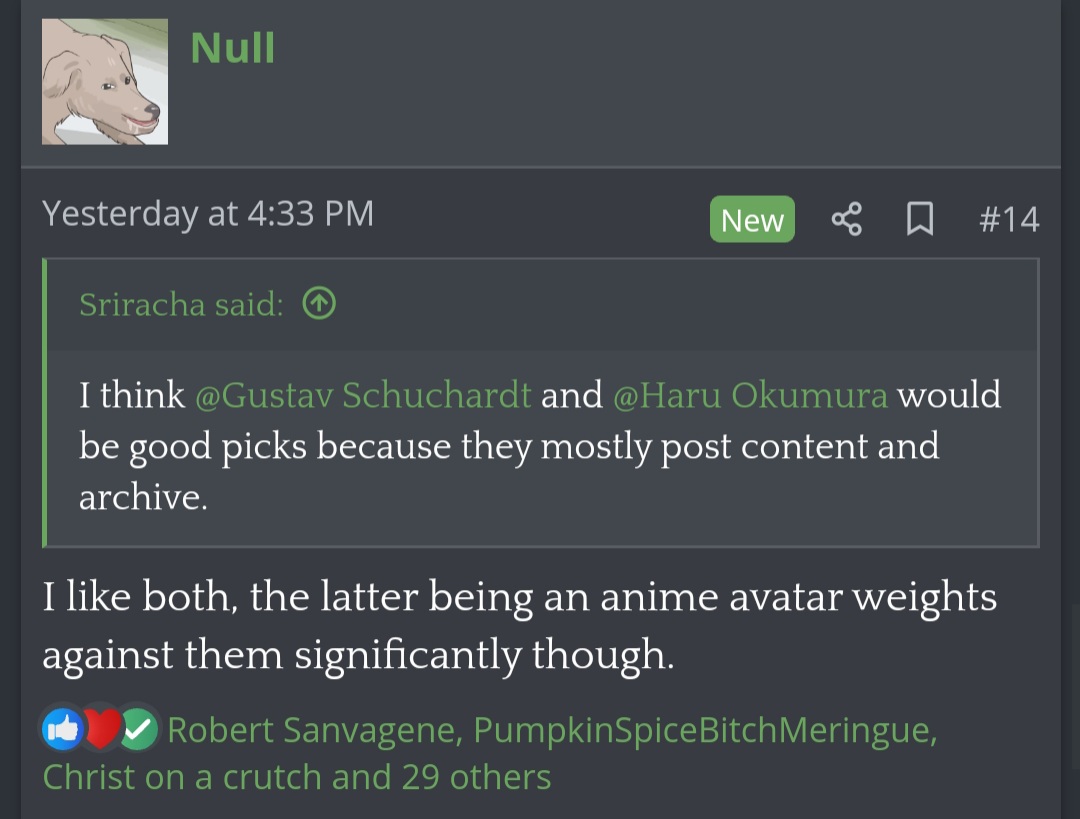Click the blue thumbs-up reaction icon

click(x=62, y=731)
